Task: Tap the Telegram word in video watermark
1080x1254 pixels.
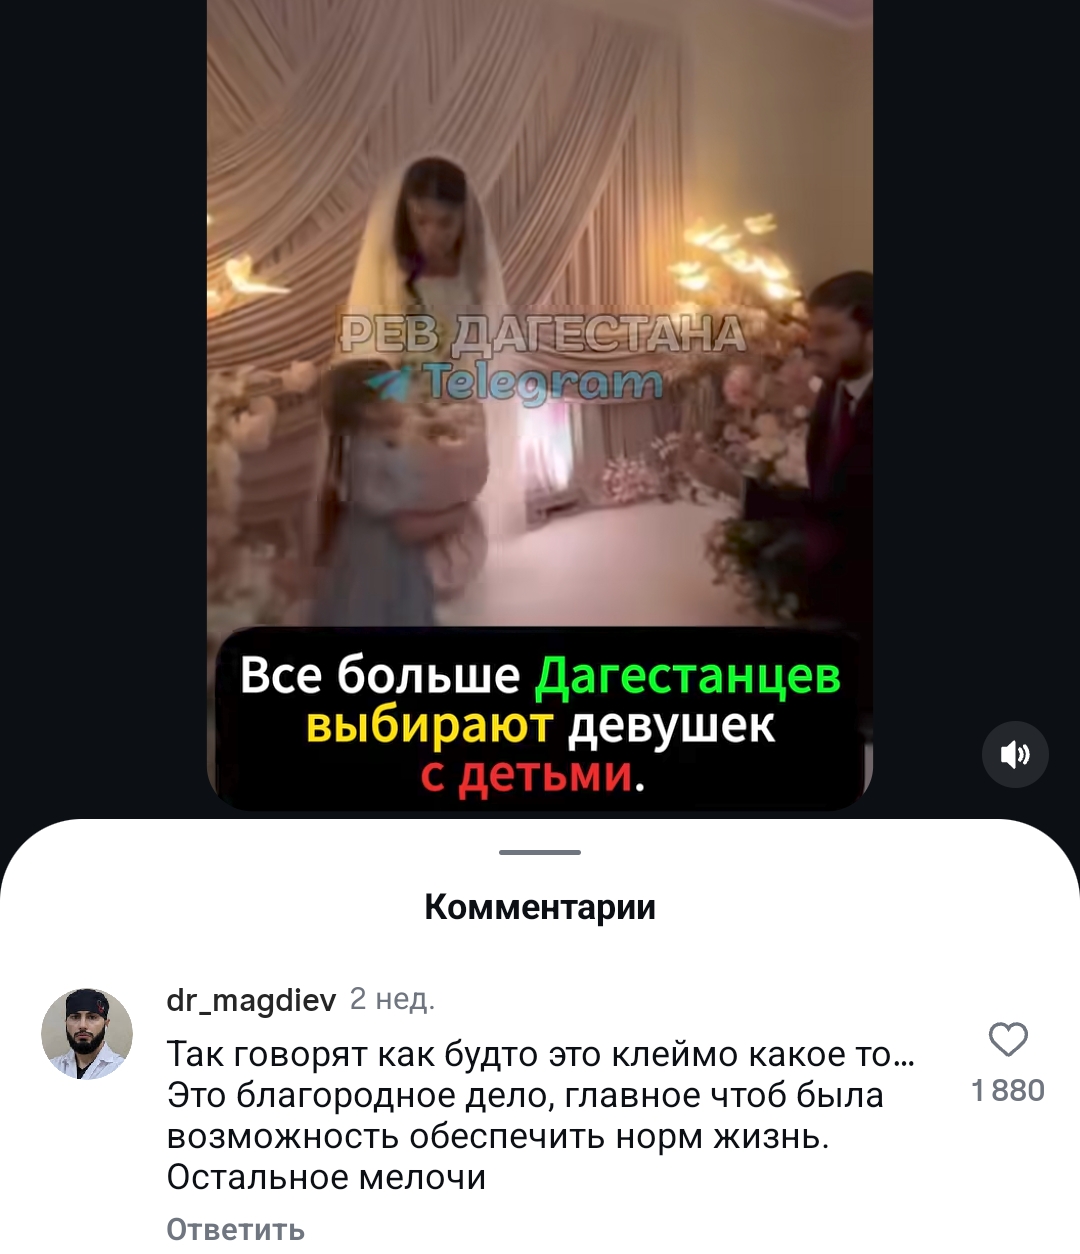Action: coord(542,381)
